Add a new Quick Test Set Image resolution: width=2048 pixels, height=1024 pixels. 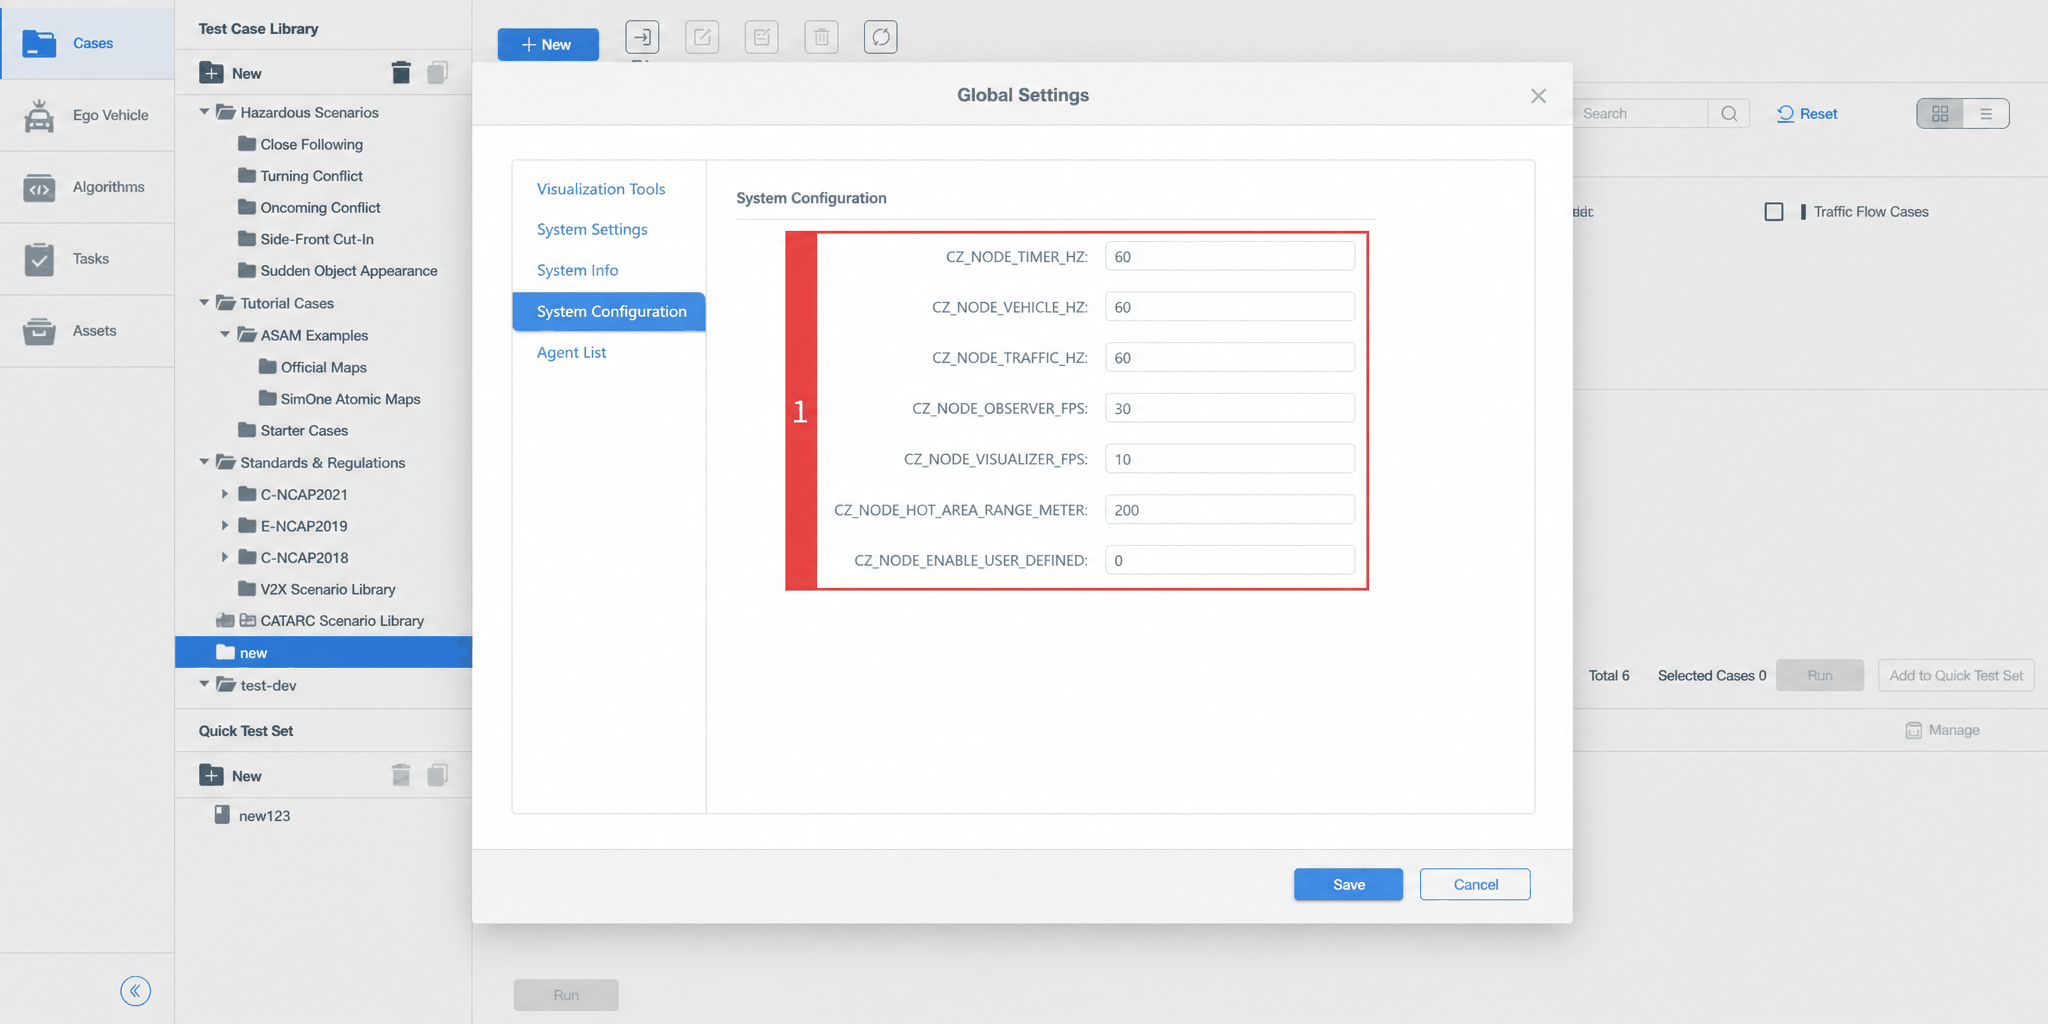[x=230, y=776]
